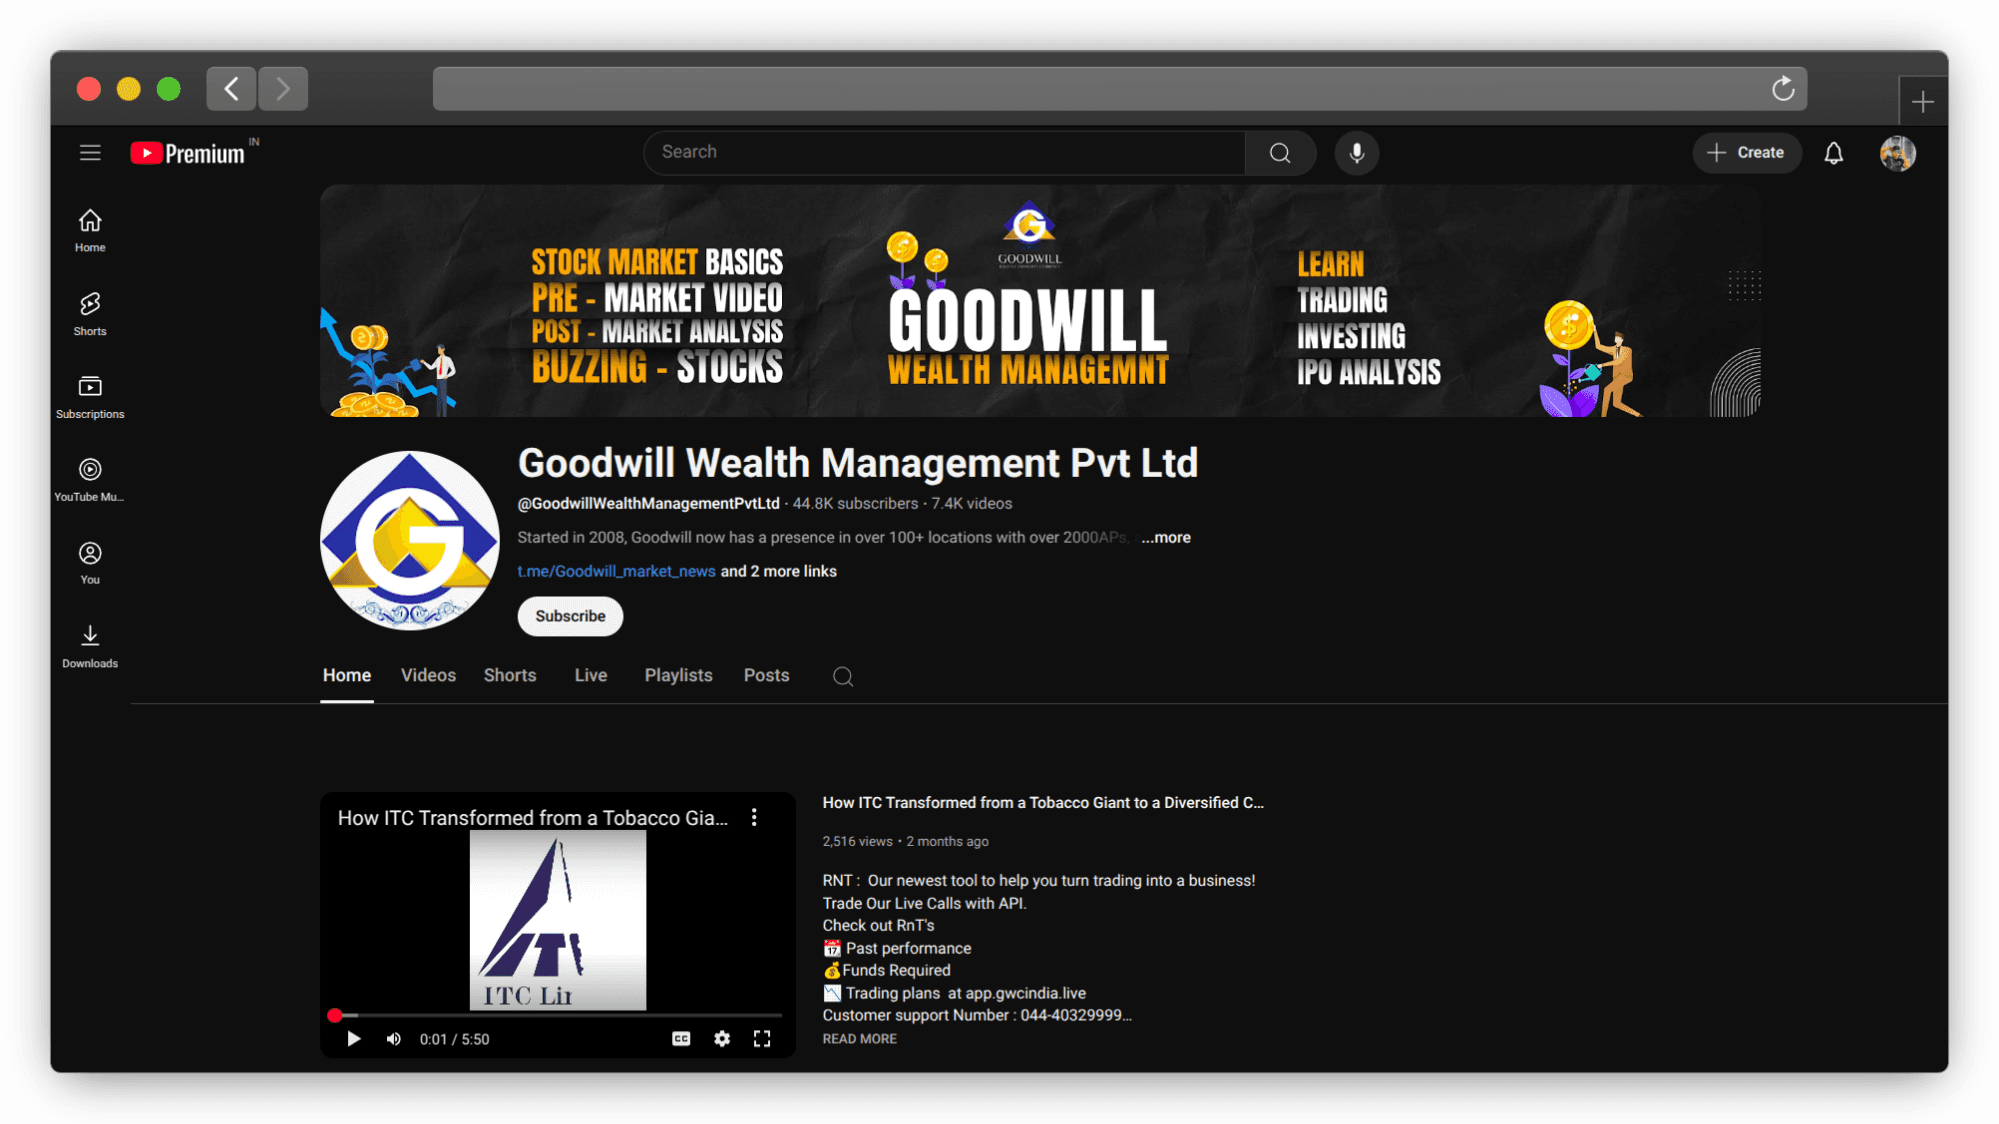1999x1124 pixels.
Task: Open the ITC video title link
Action: [1043, 803]
